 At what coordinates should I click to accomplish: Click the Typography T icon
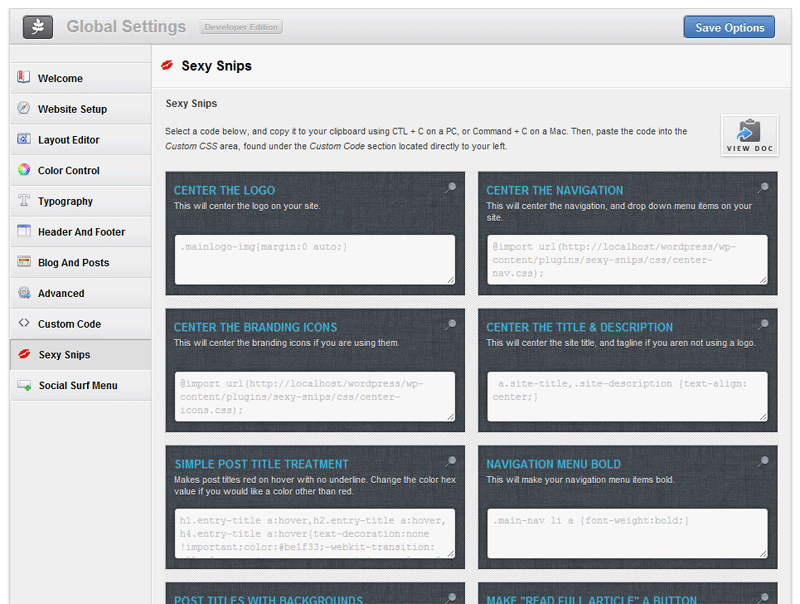[23, 200]
